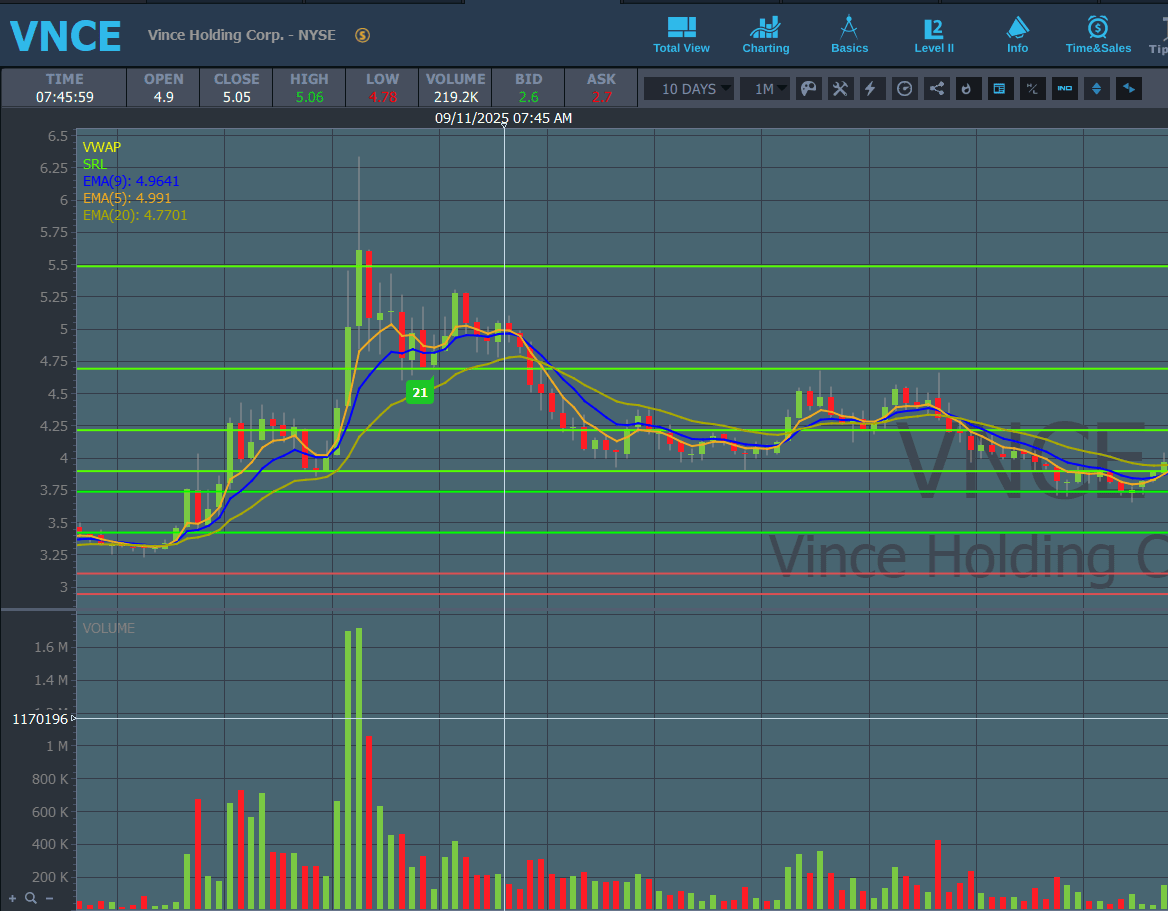
Task: Expand the 10 DAYS range dropdown
Action: (689, 89)
